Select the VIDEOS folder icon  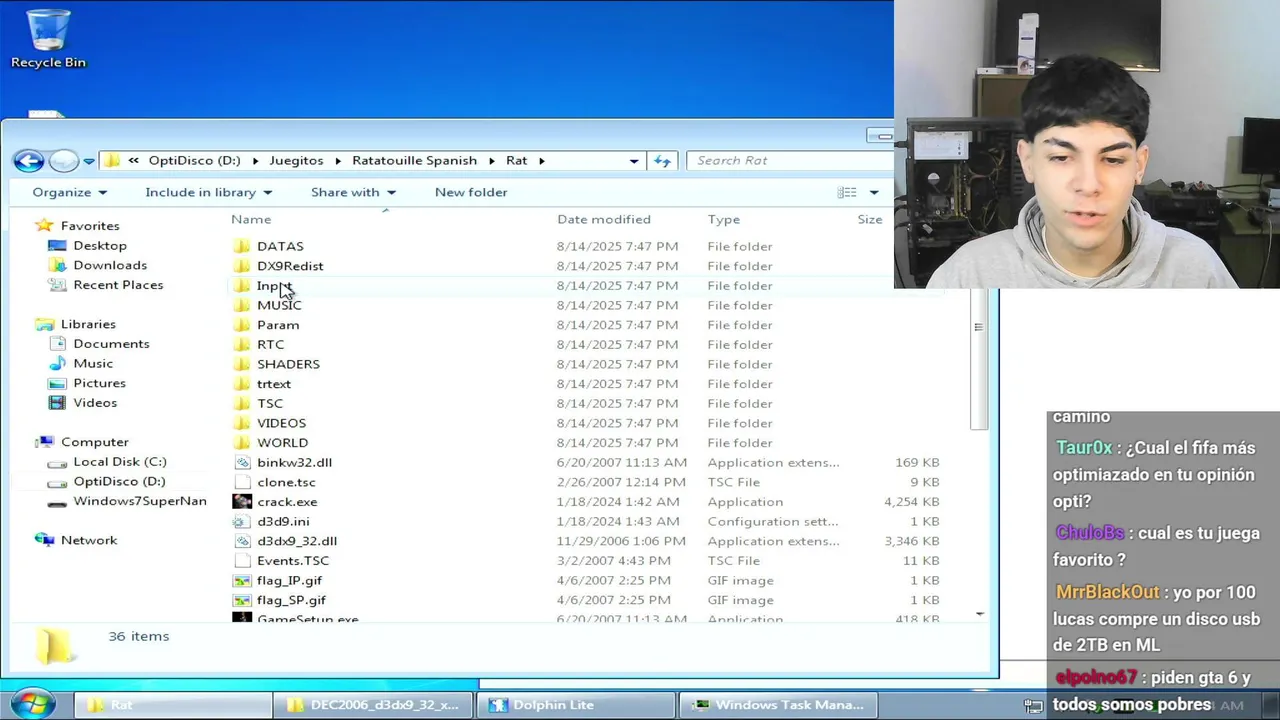tap(242, 423)
